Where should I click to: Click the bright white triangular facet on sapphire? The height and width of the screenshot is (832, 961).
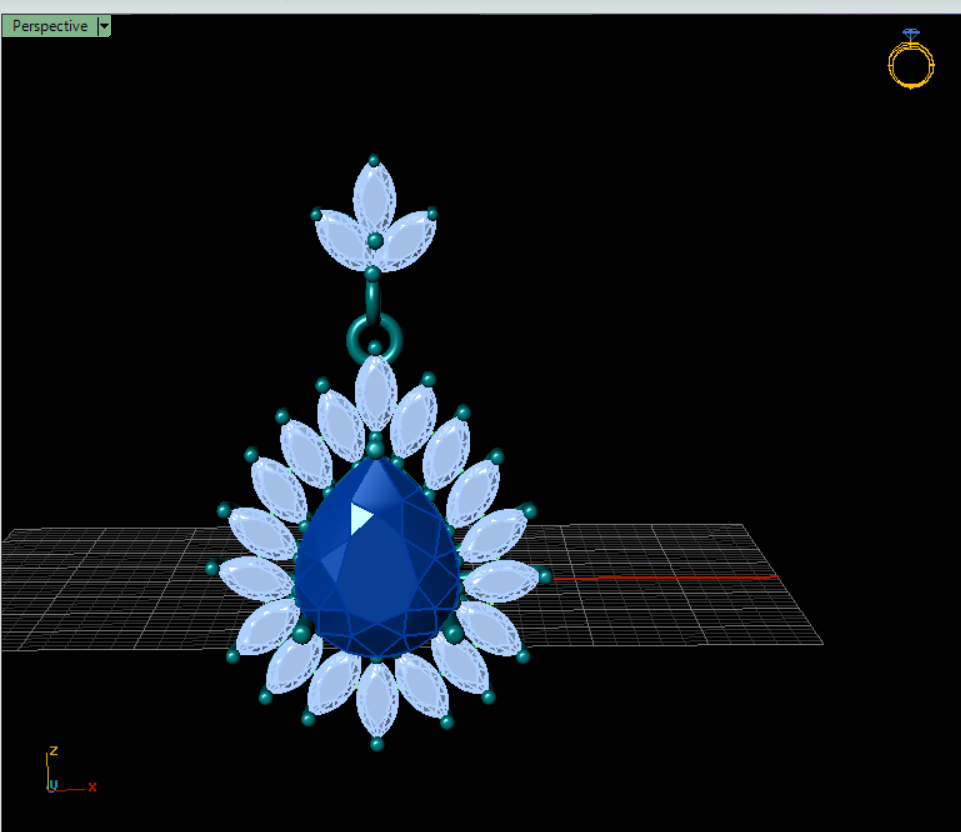pos(359,517)
